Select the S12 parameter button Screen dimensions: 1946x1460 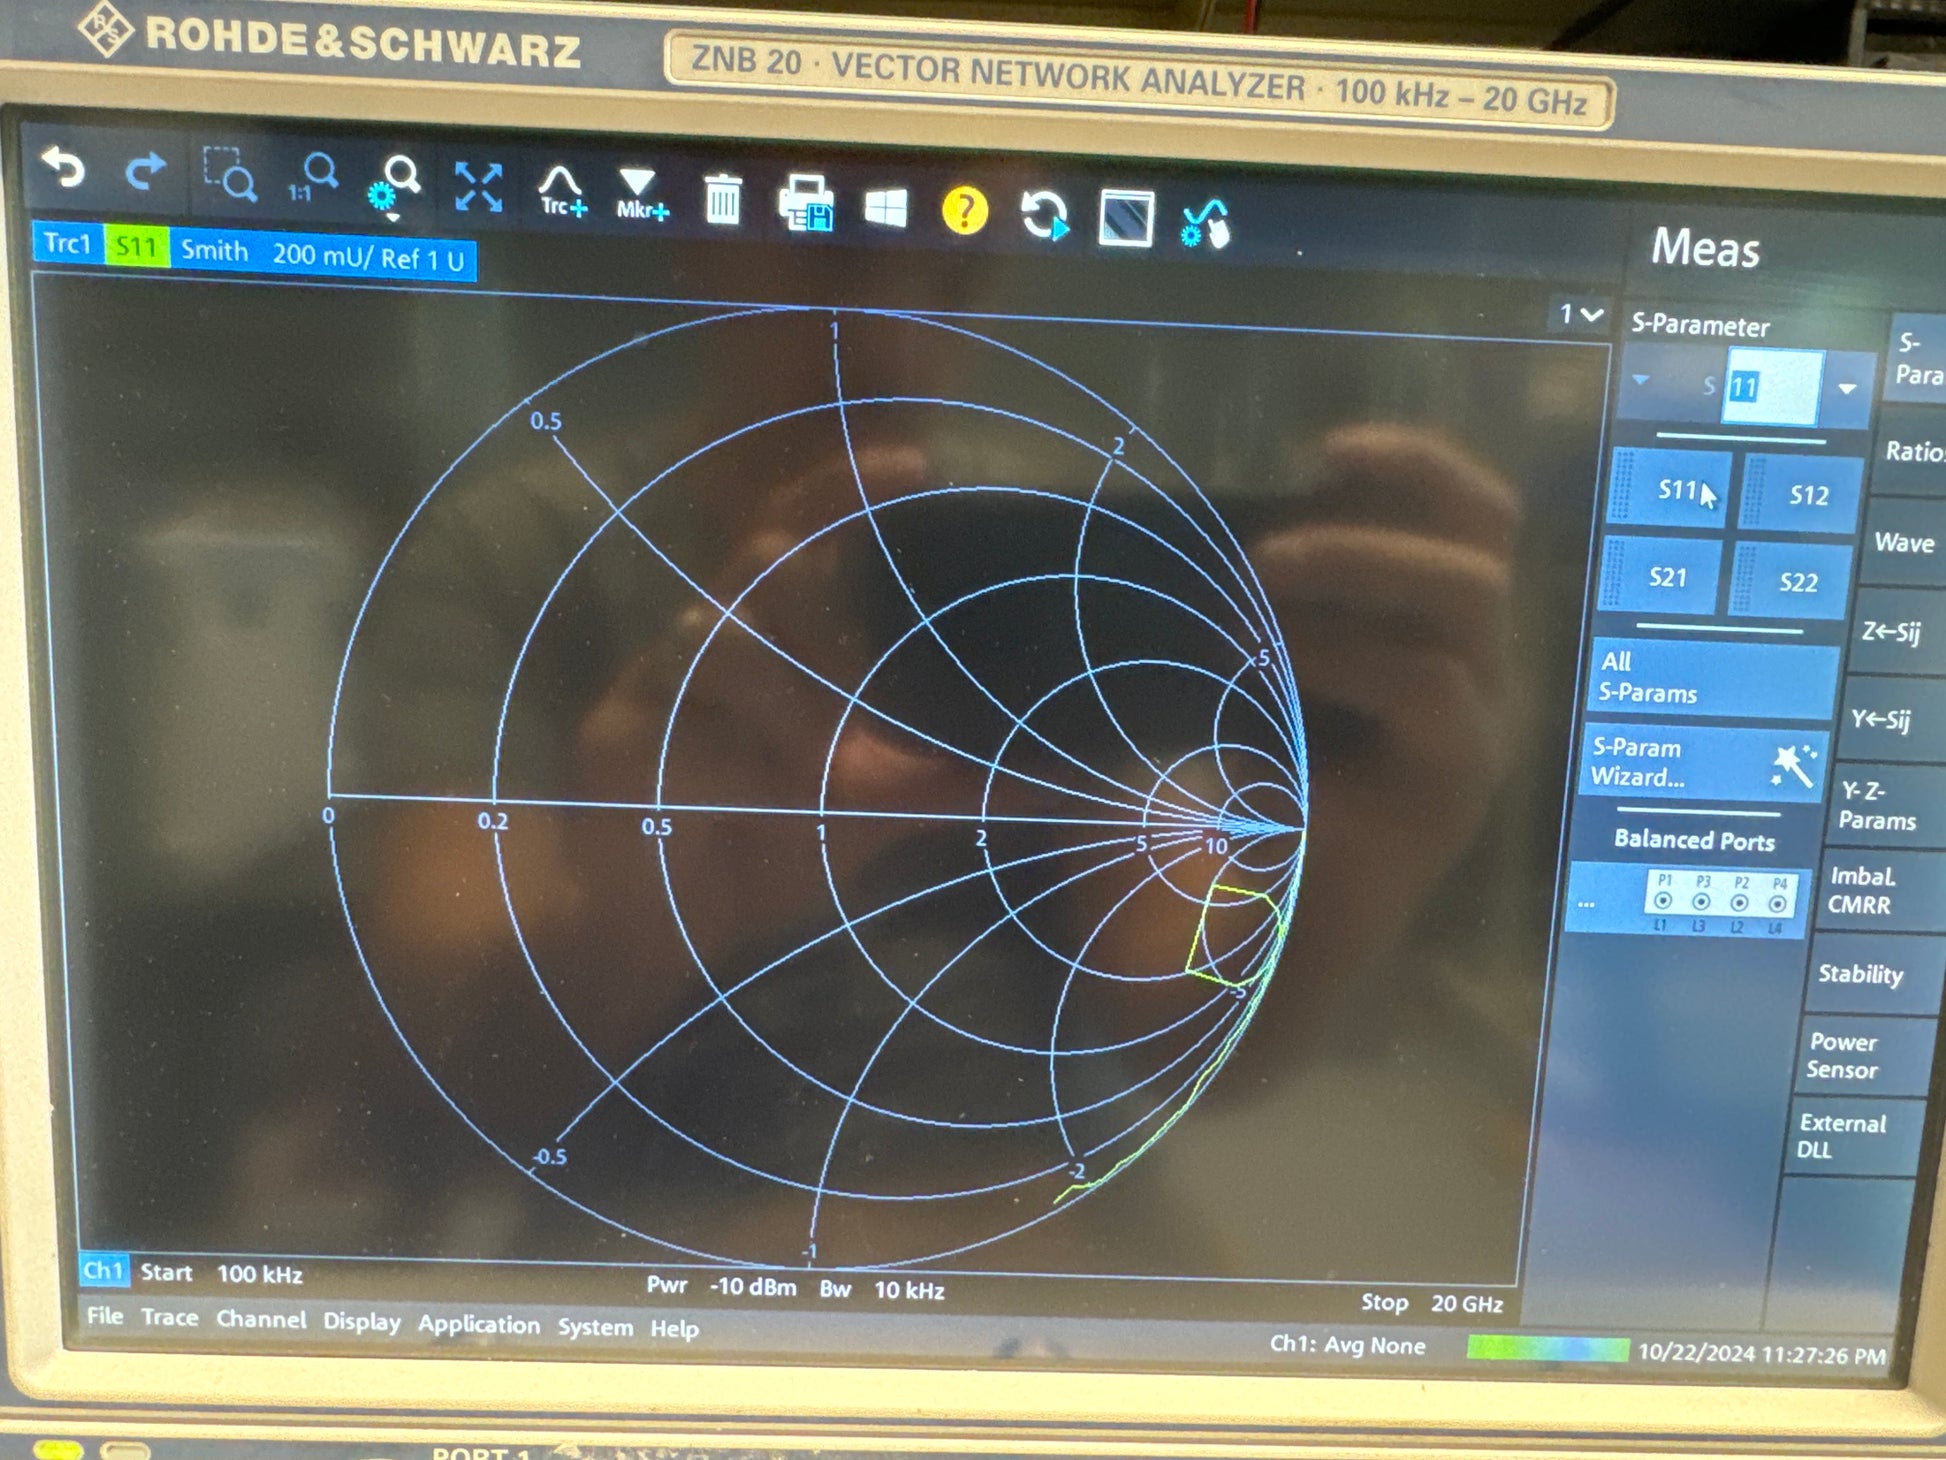1807,495
